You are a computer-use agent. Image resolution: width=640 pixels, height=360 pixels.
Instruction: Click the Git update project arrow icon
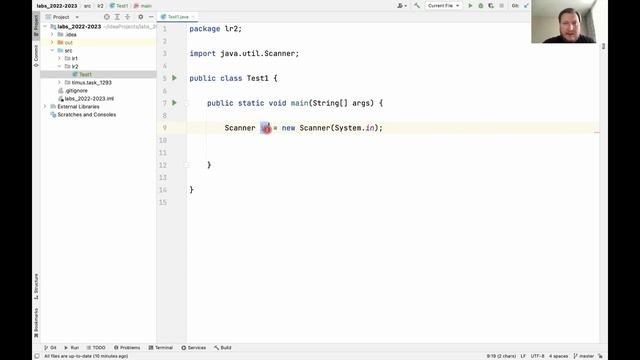[x=526, y=6]
